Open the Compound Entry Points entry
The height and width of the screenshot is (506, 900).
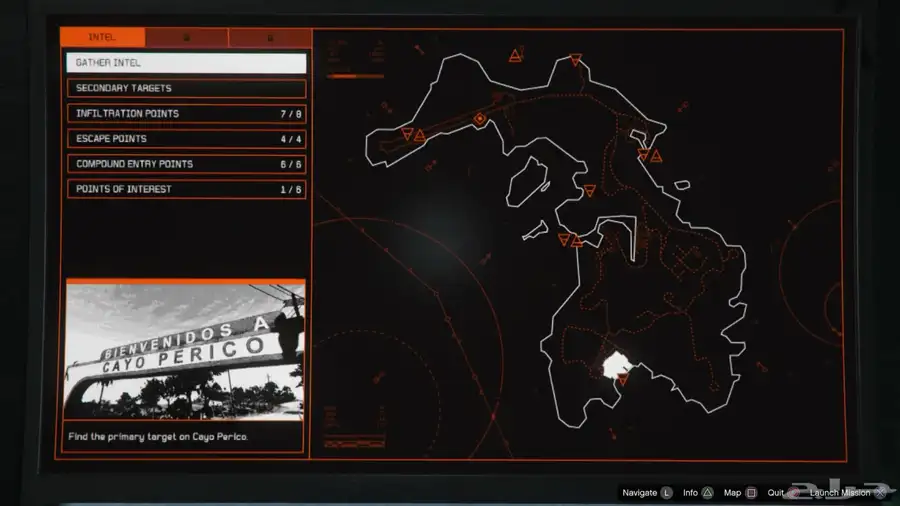point(186,164)
